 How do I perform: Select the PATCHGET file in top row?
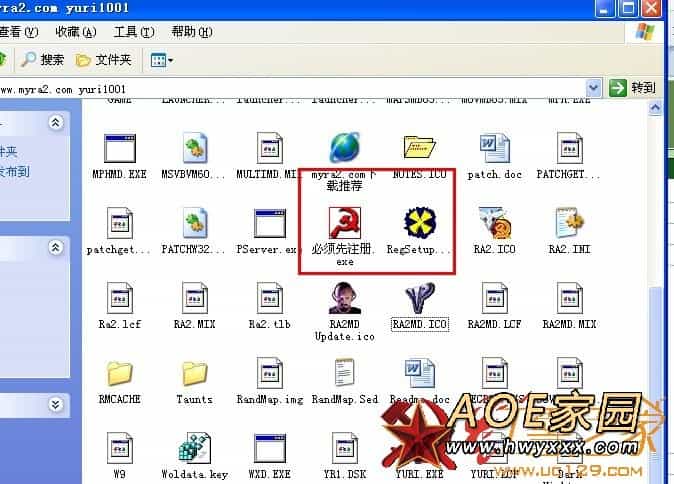click(x=569, y=148)
